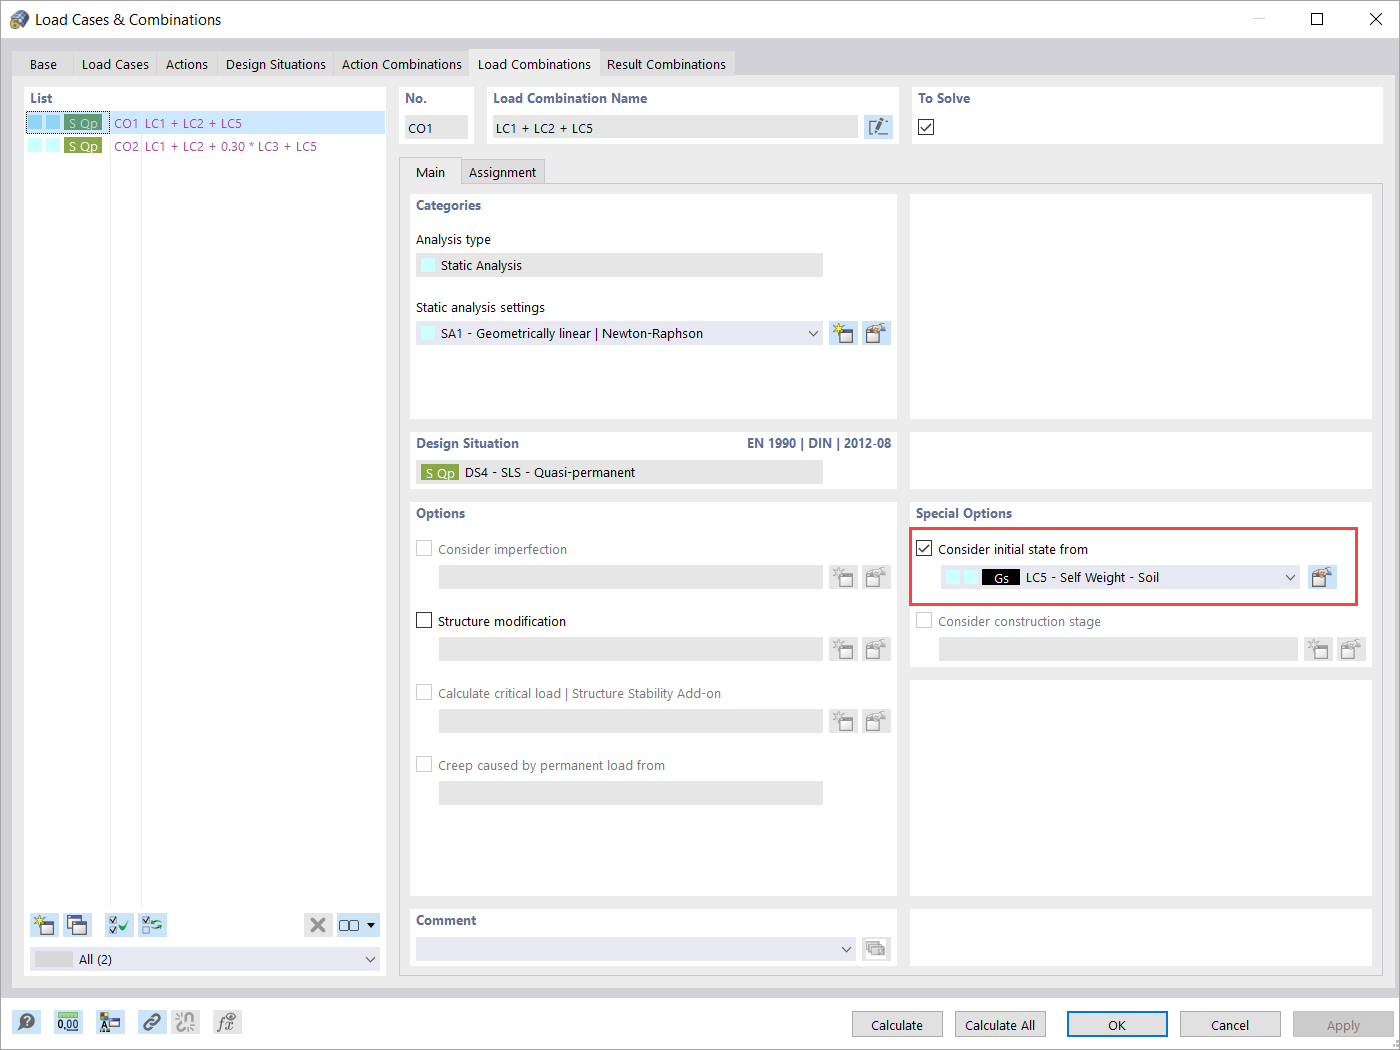Edit LC5 initial state settings via its edit icon
1400x1050 pixels.
[1322, 577]
